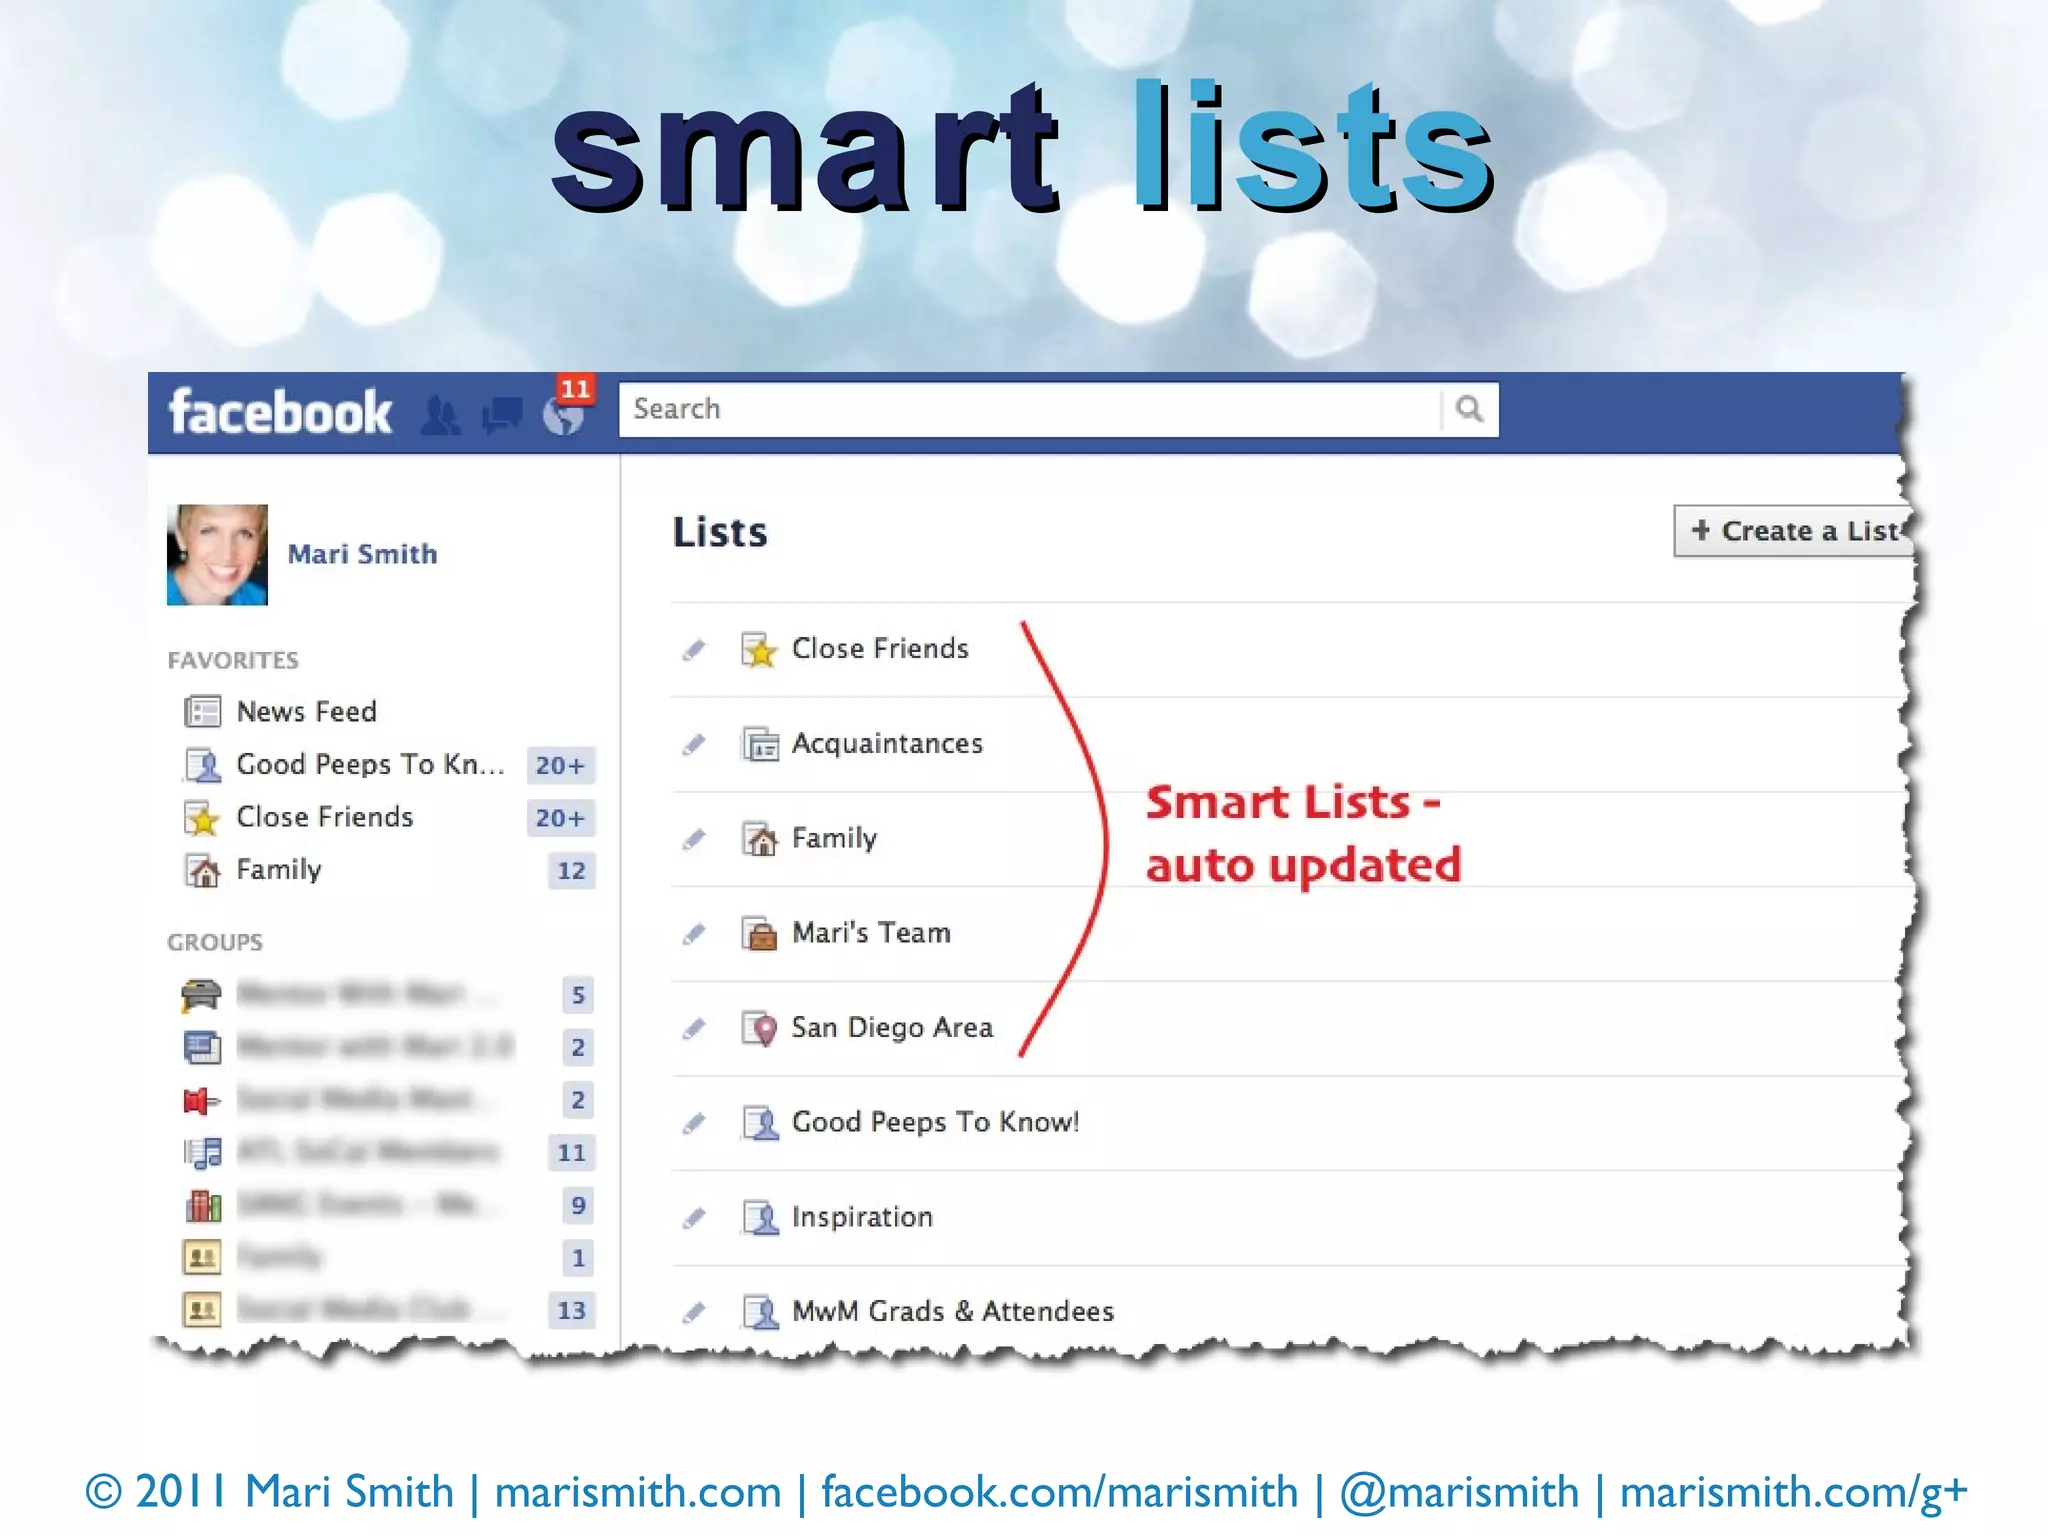2048x1536 pixels.
Task: Click the 11 counter in Groups
Action: tap(571, 1153)
